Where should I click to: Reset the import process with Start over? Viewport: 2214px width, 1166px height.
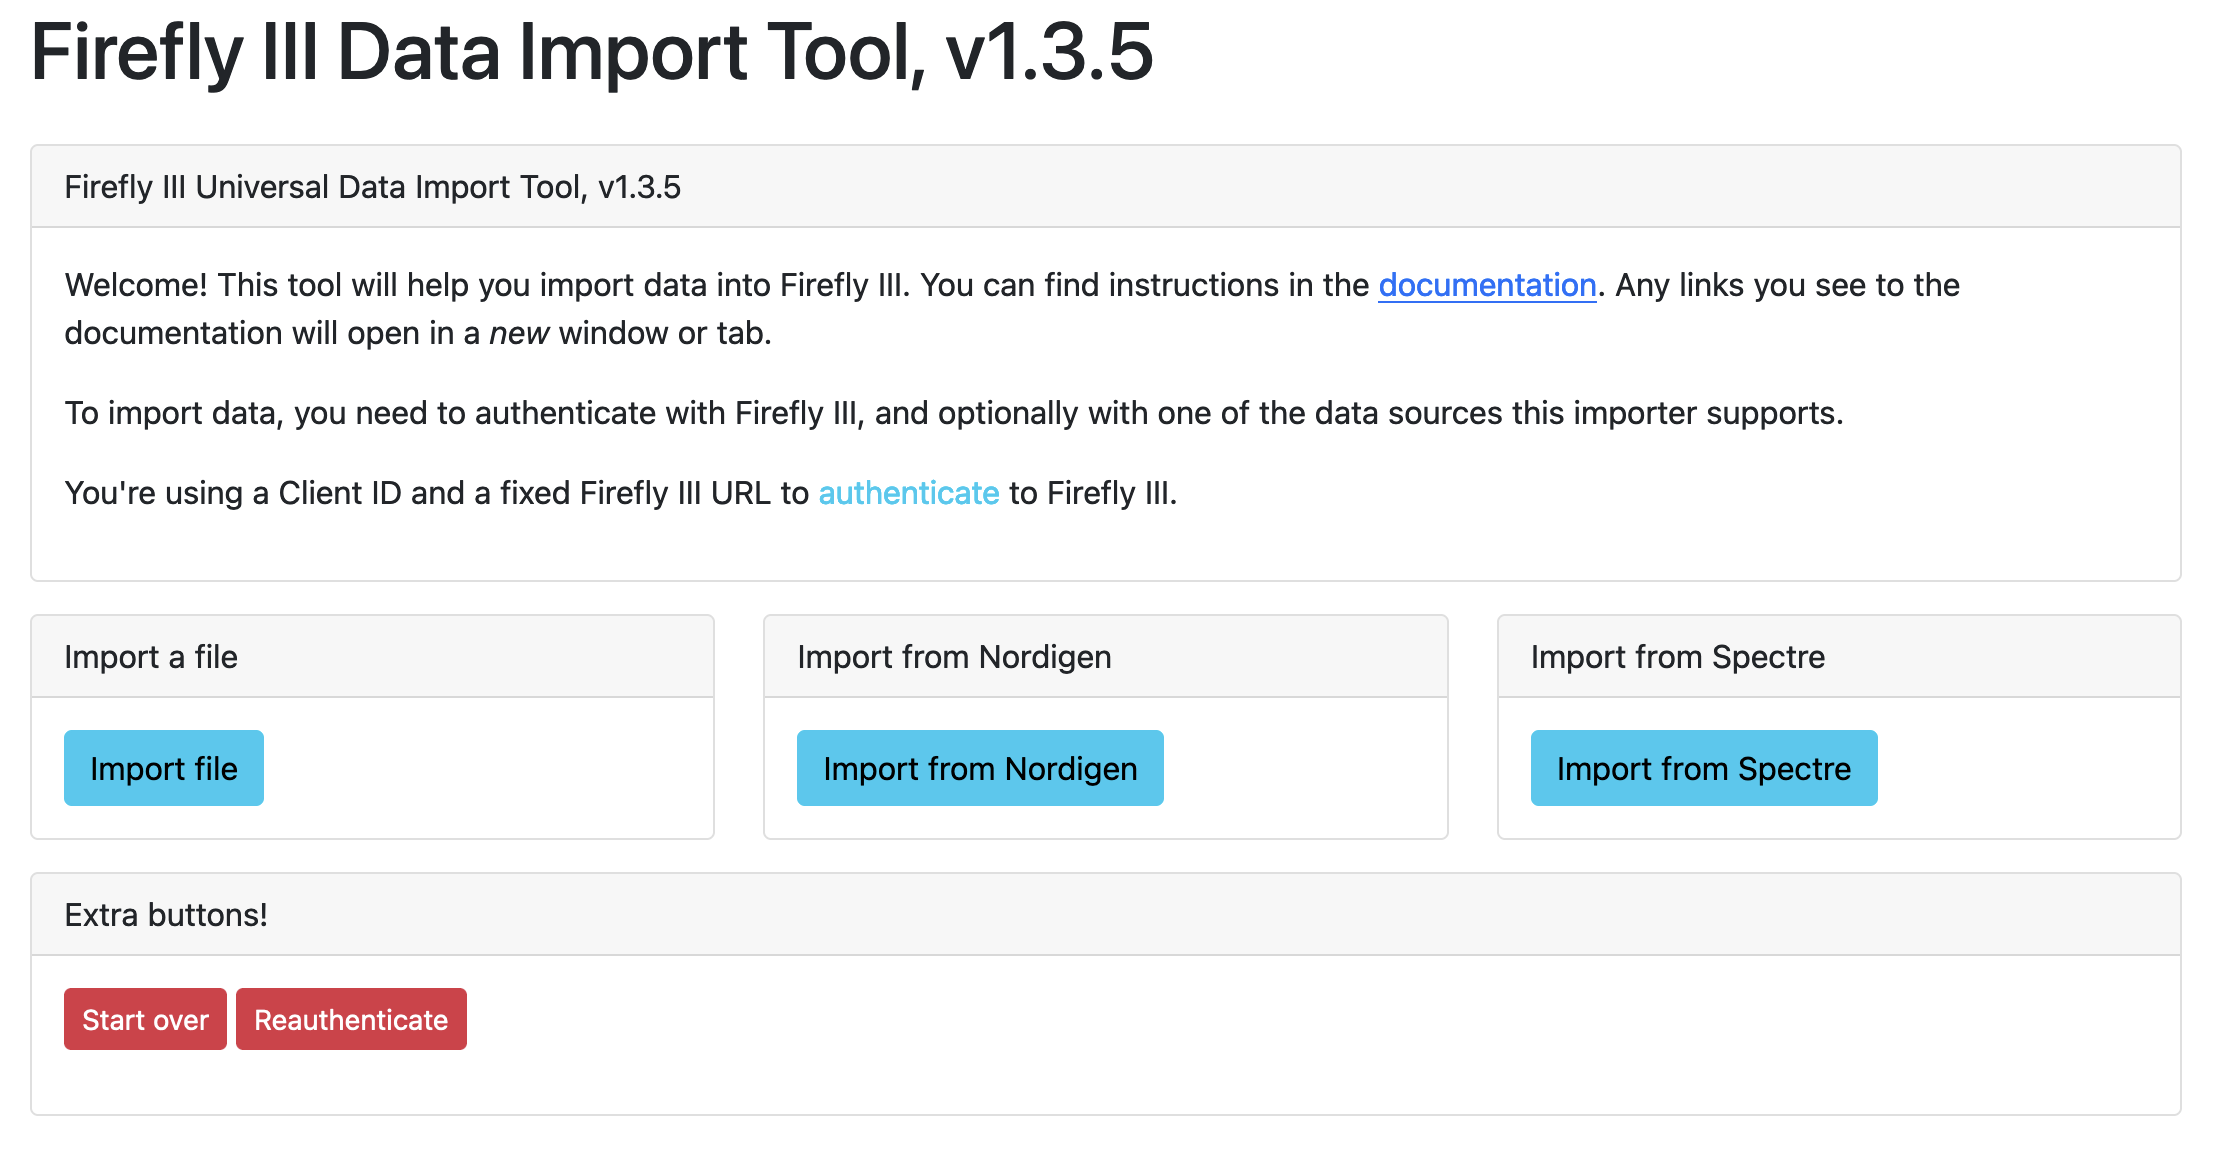tap(145, 1018)
